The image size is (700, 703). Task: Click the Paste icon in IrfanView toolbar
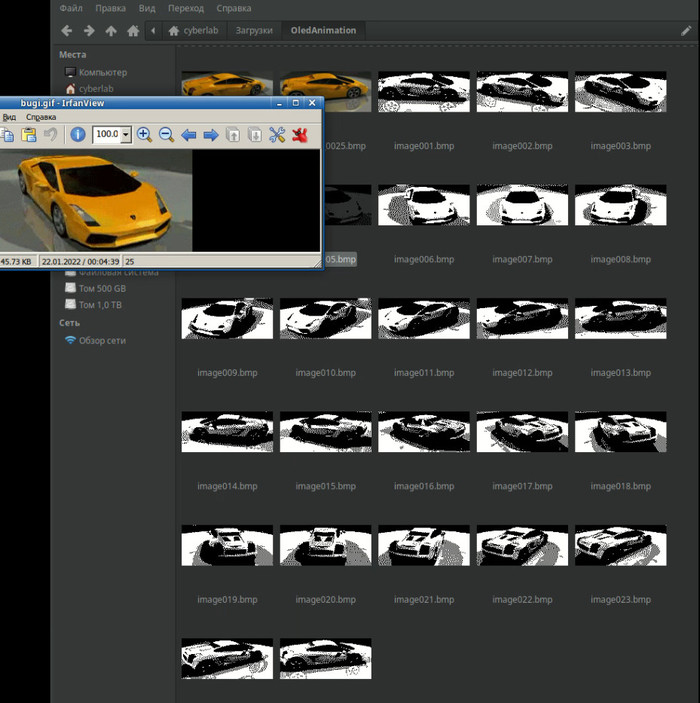click(29, 135)
